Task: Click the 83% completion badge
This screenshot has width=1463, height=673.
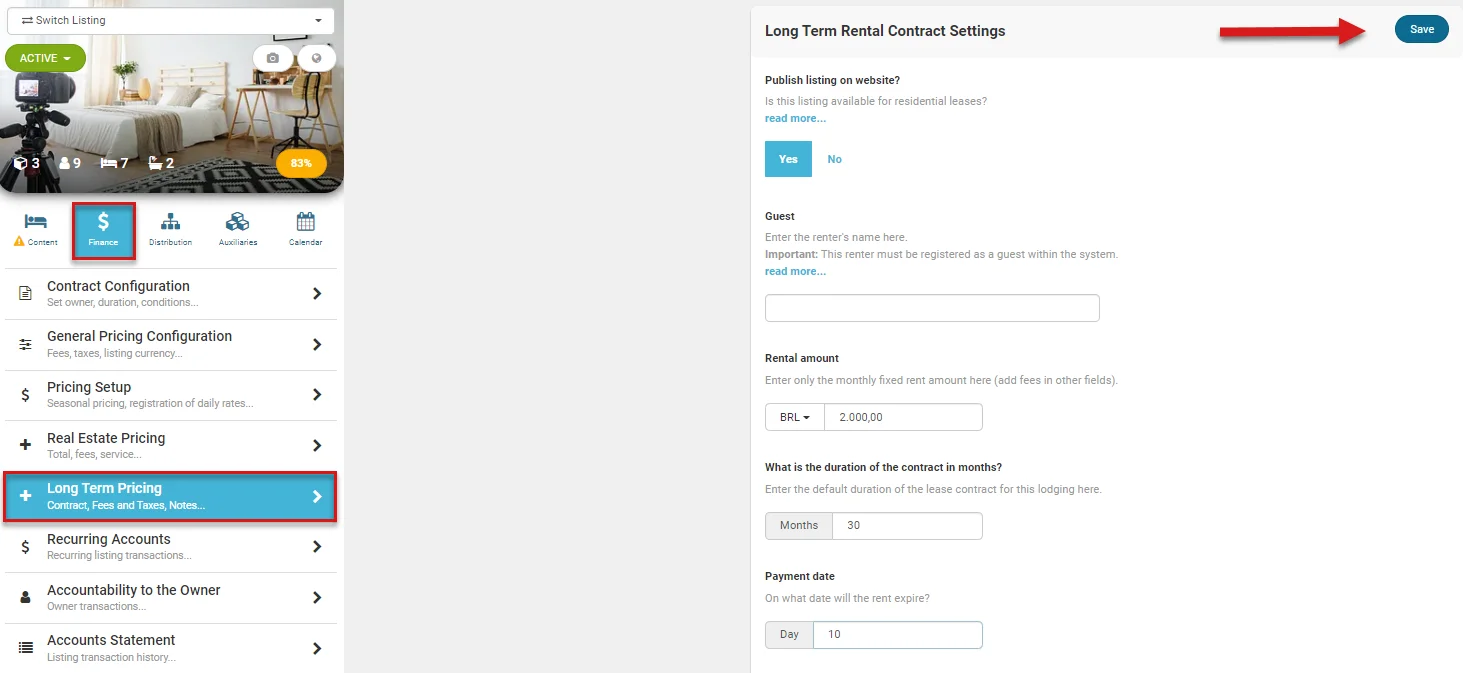Action: click(301, 163)
